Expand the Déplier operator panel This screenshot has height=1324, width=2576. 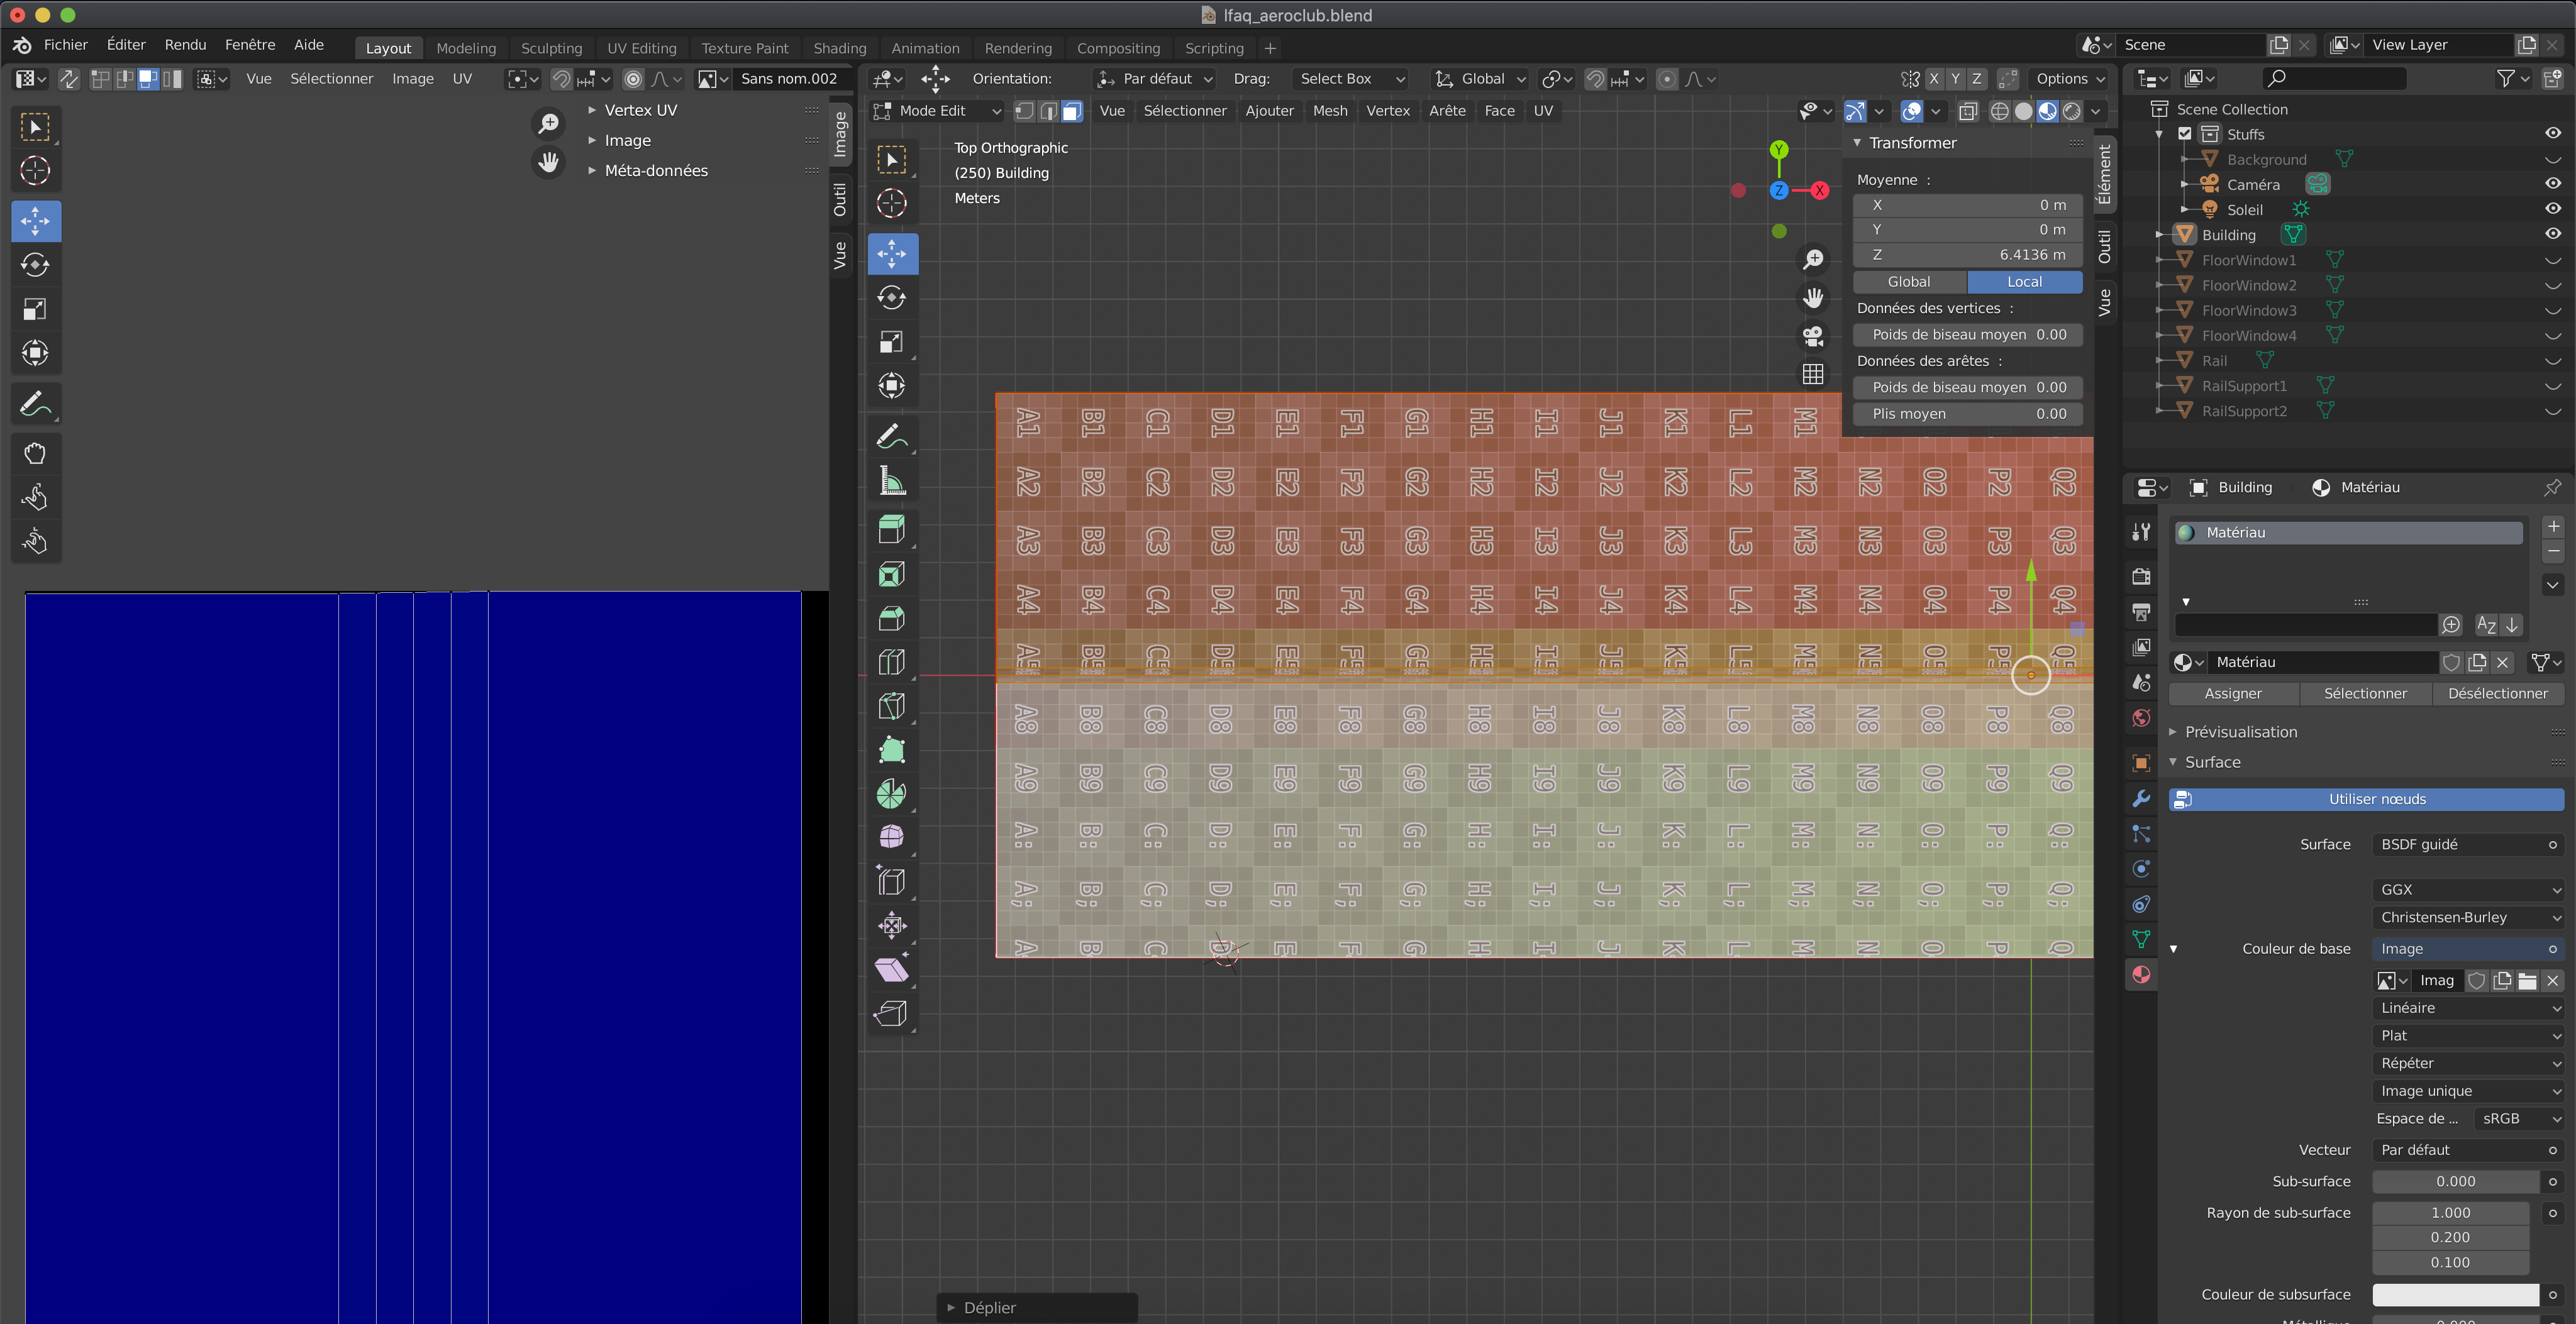[x=1037, y=1307]
